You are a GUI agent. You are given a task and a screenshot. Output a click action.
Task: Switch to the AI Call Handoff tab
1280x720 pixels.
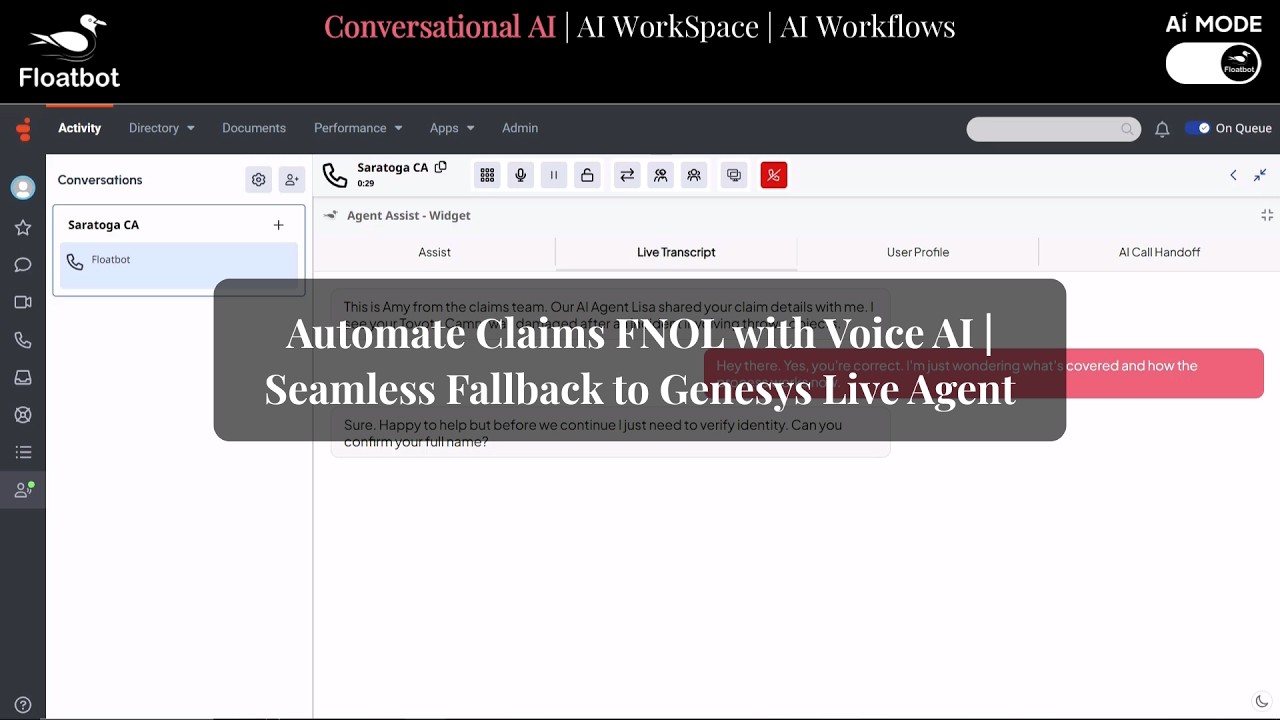pyautogui.click(x=1159, y=252)
